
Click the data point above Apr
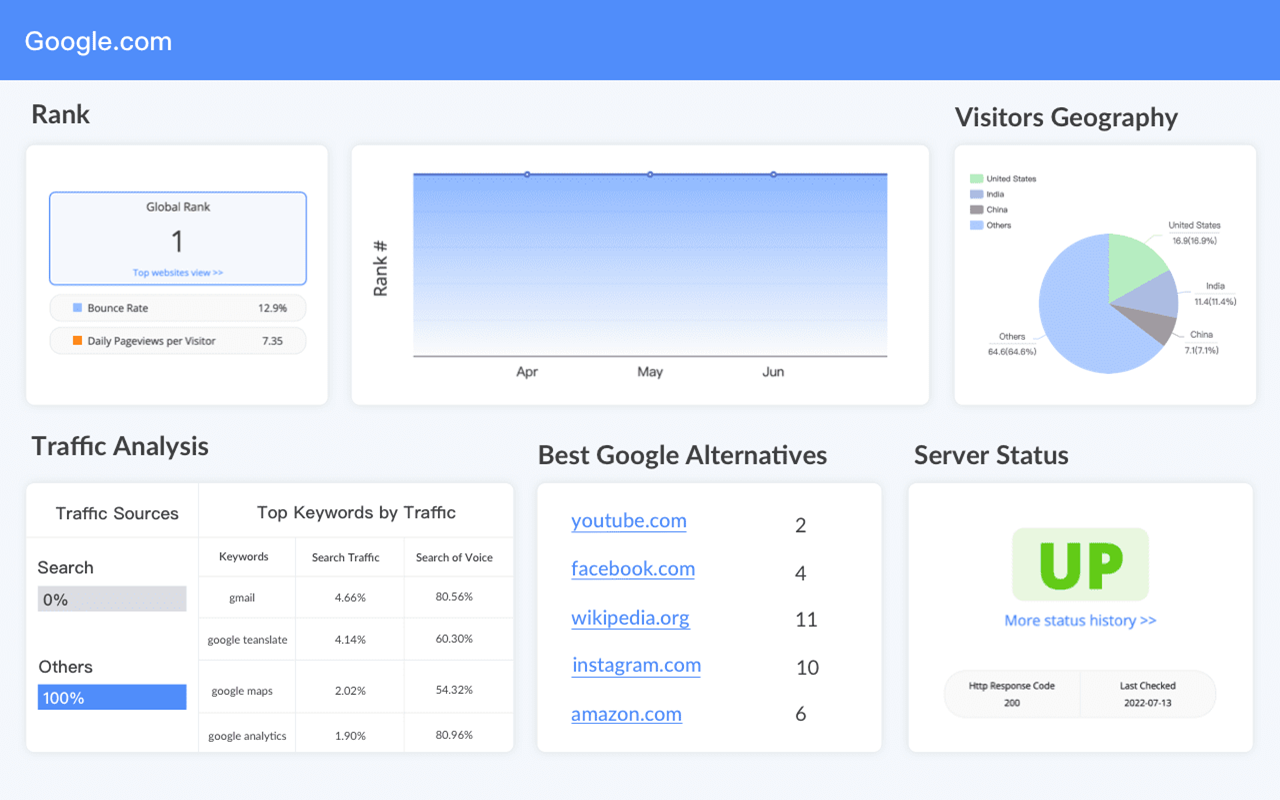click(x=527, y=173)
